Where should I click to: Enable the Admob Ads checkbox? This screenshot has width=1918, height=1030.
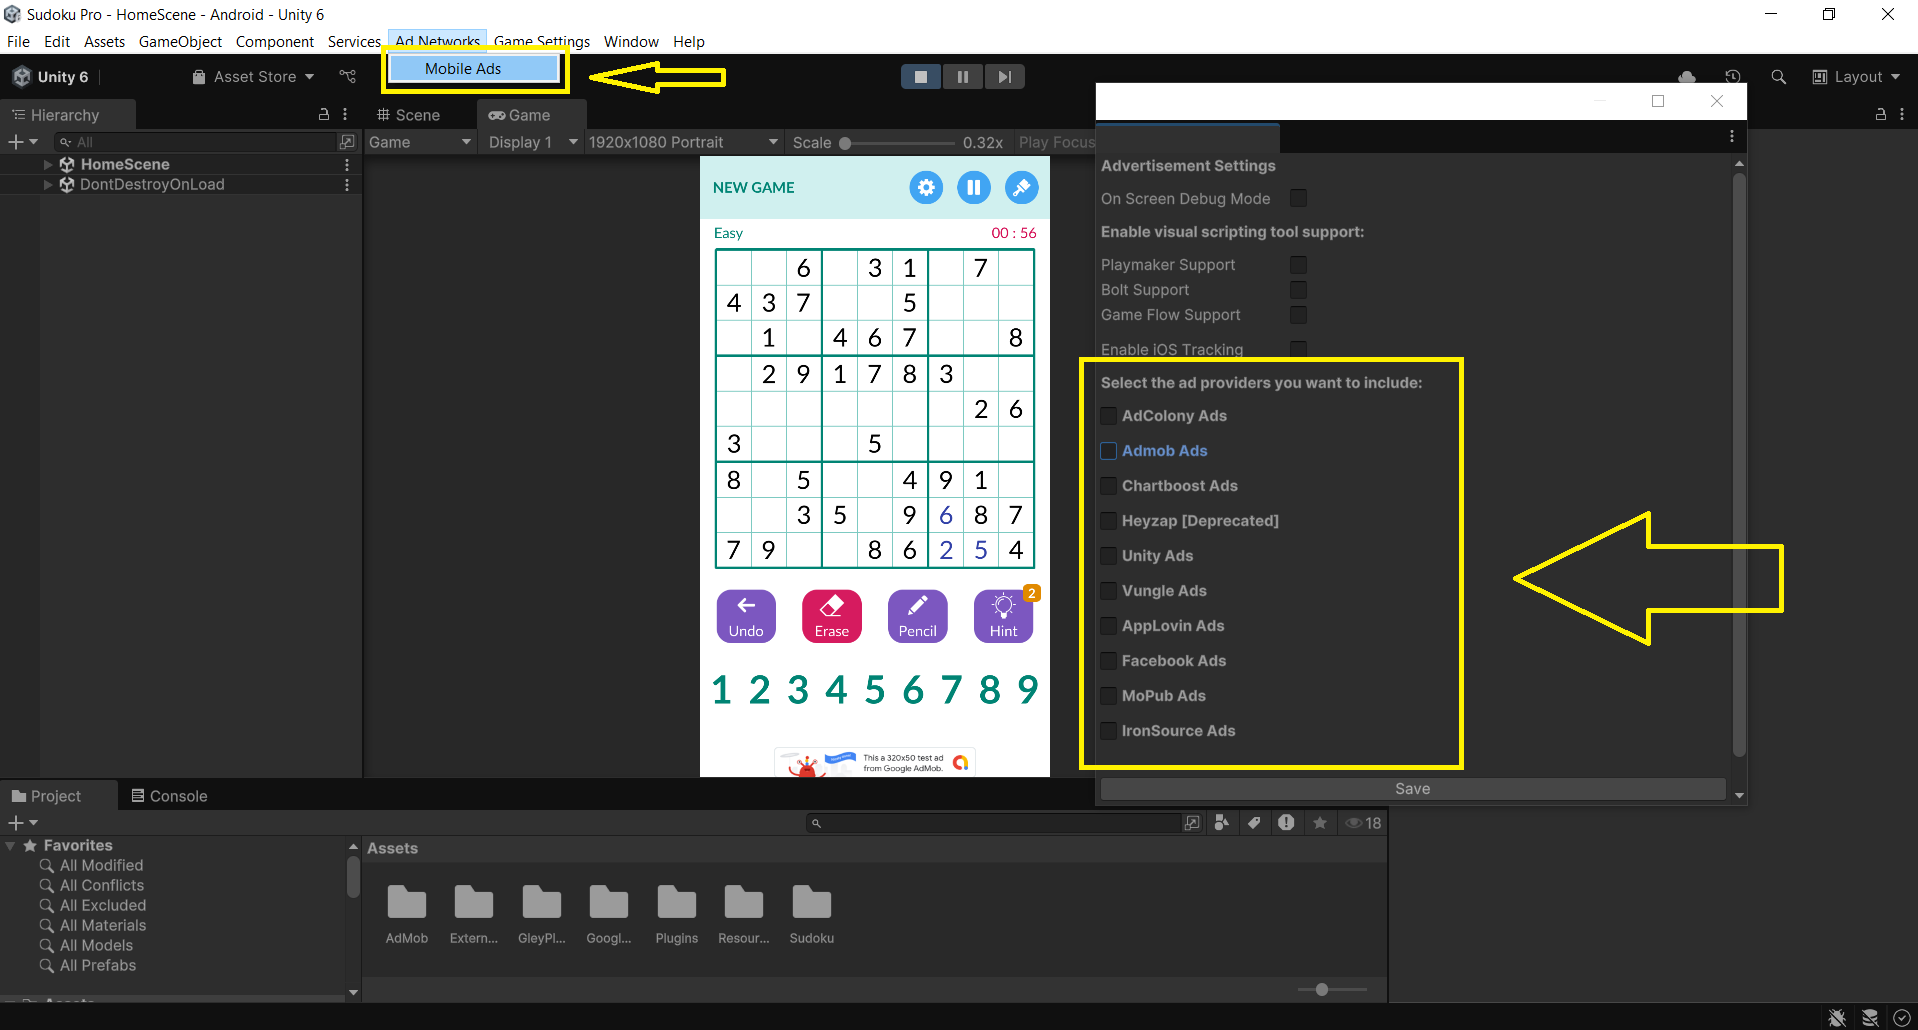(x=1108, y=451)
